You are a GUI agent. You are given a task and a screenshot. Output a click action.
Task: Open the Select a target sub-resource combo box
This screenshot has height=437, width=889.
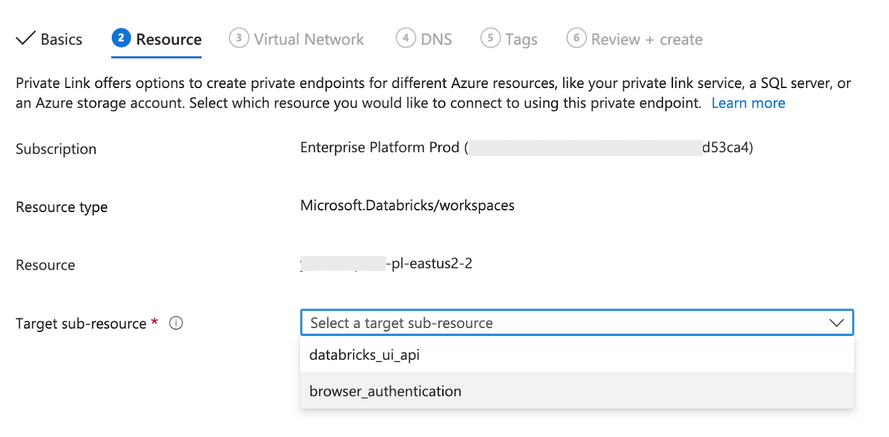(576, 323)
